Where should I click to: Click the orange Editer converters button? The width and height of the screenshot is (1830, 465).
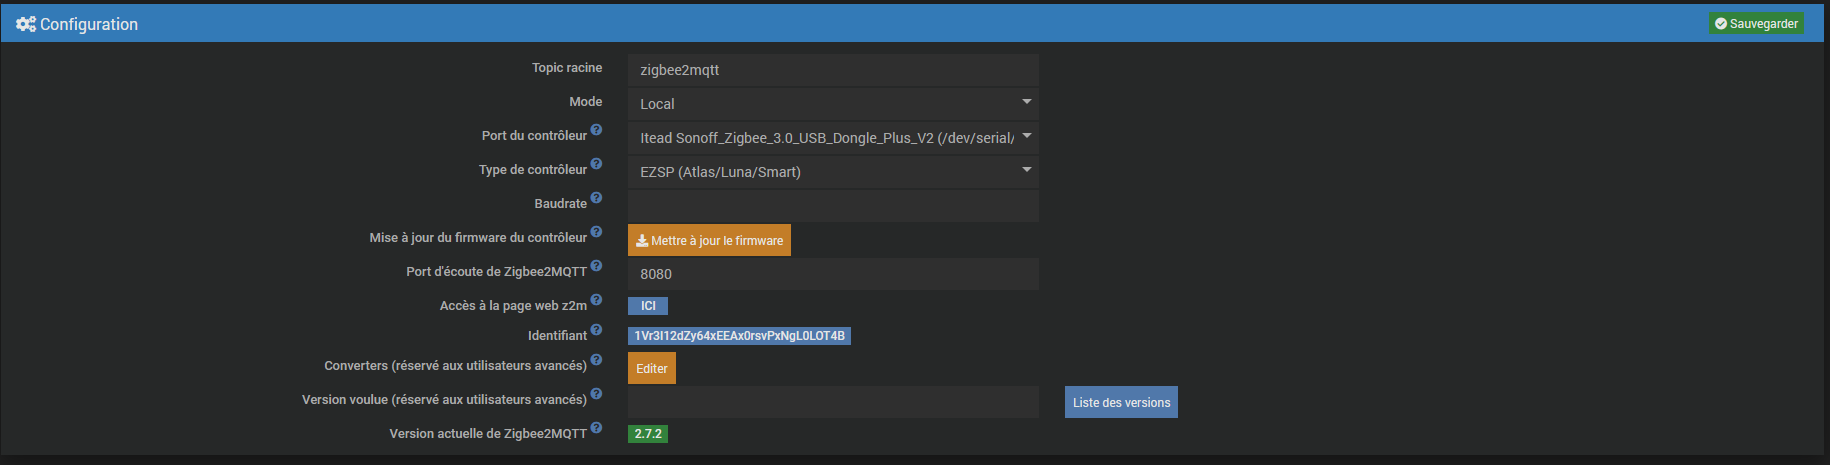(x=651, y=368)
